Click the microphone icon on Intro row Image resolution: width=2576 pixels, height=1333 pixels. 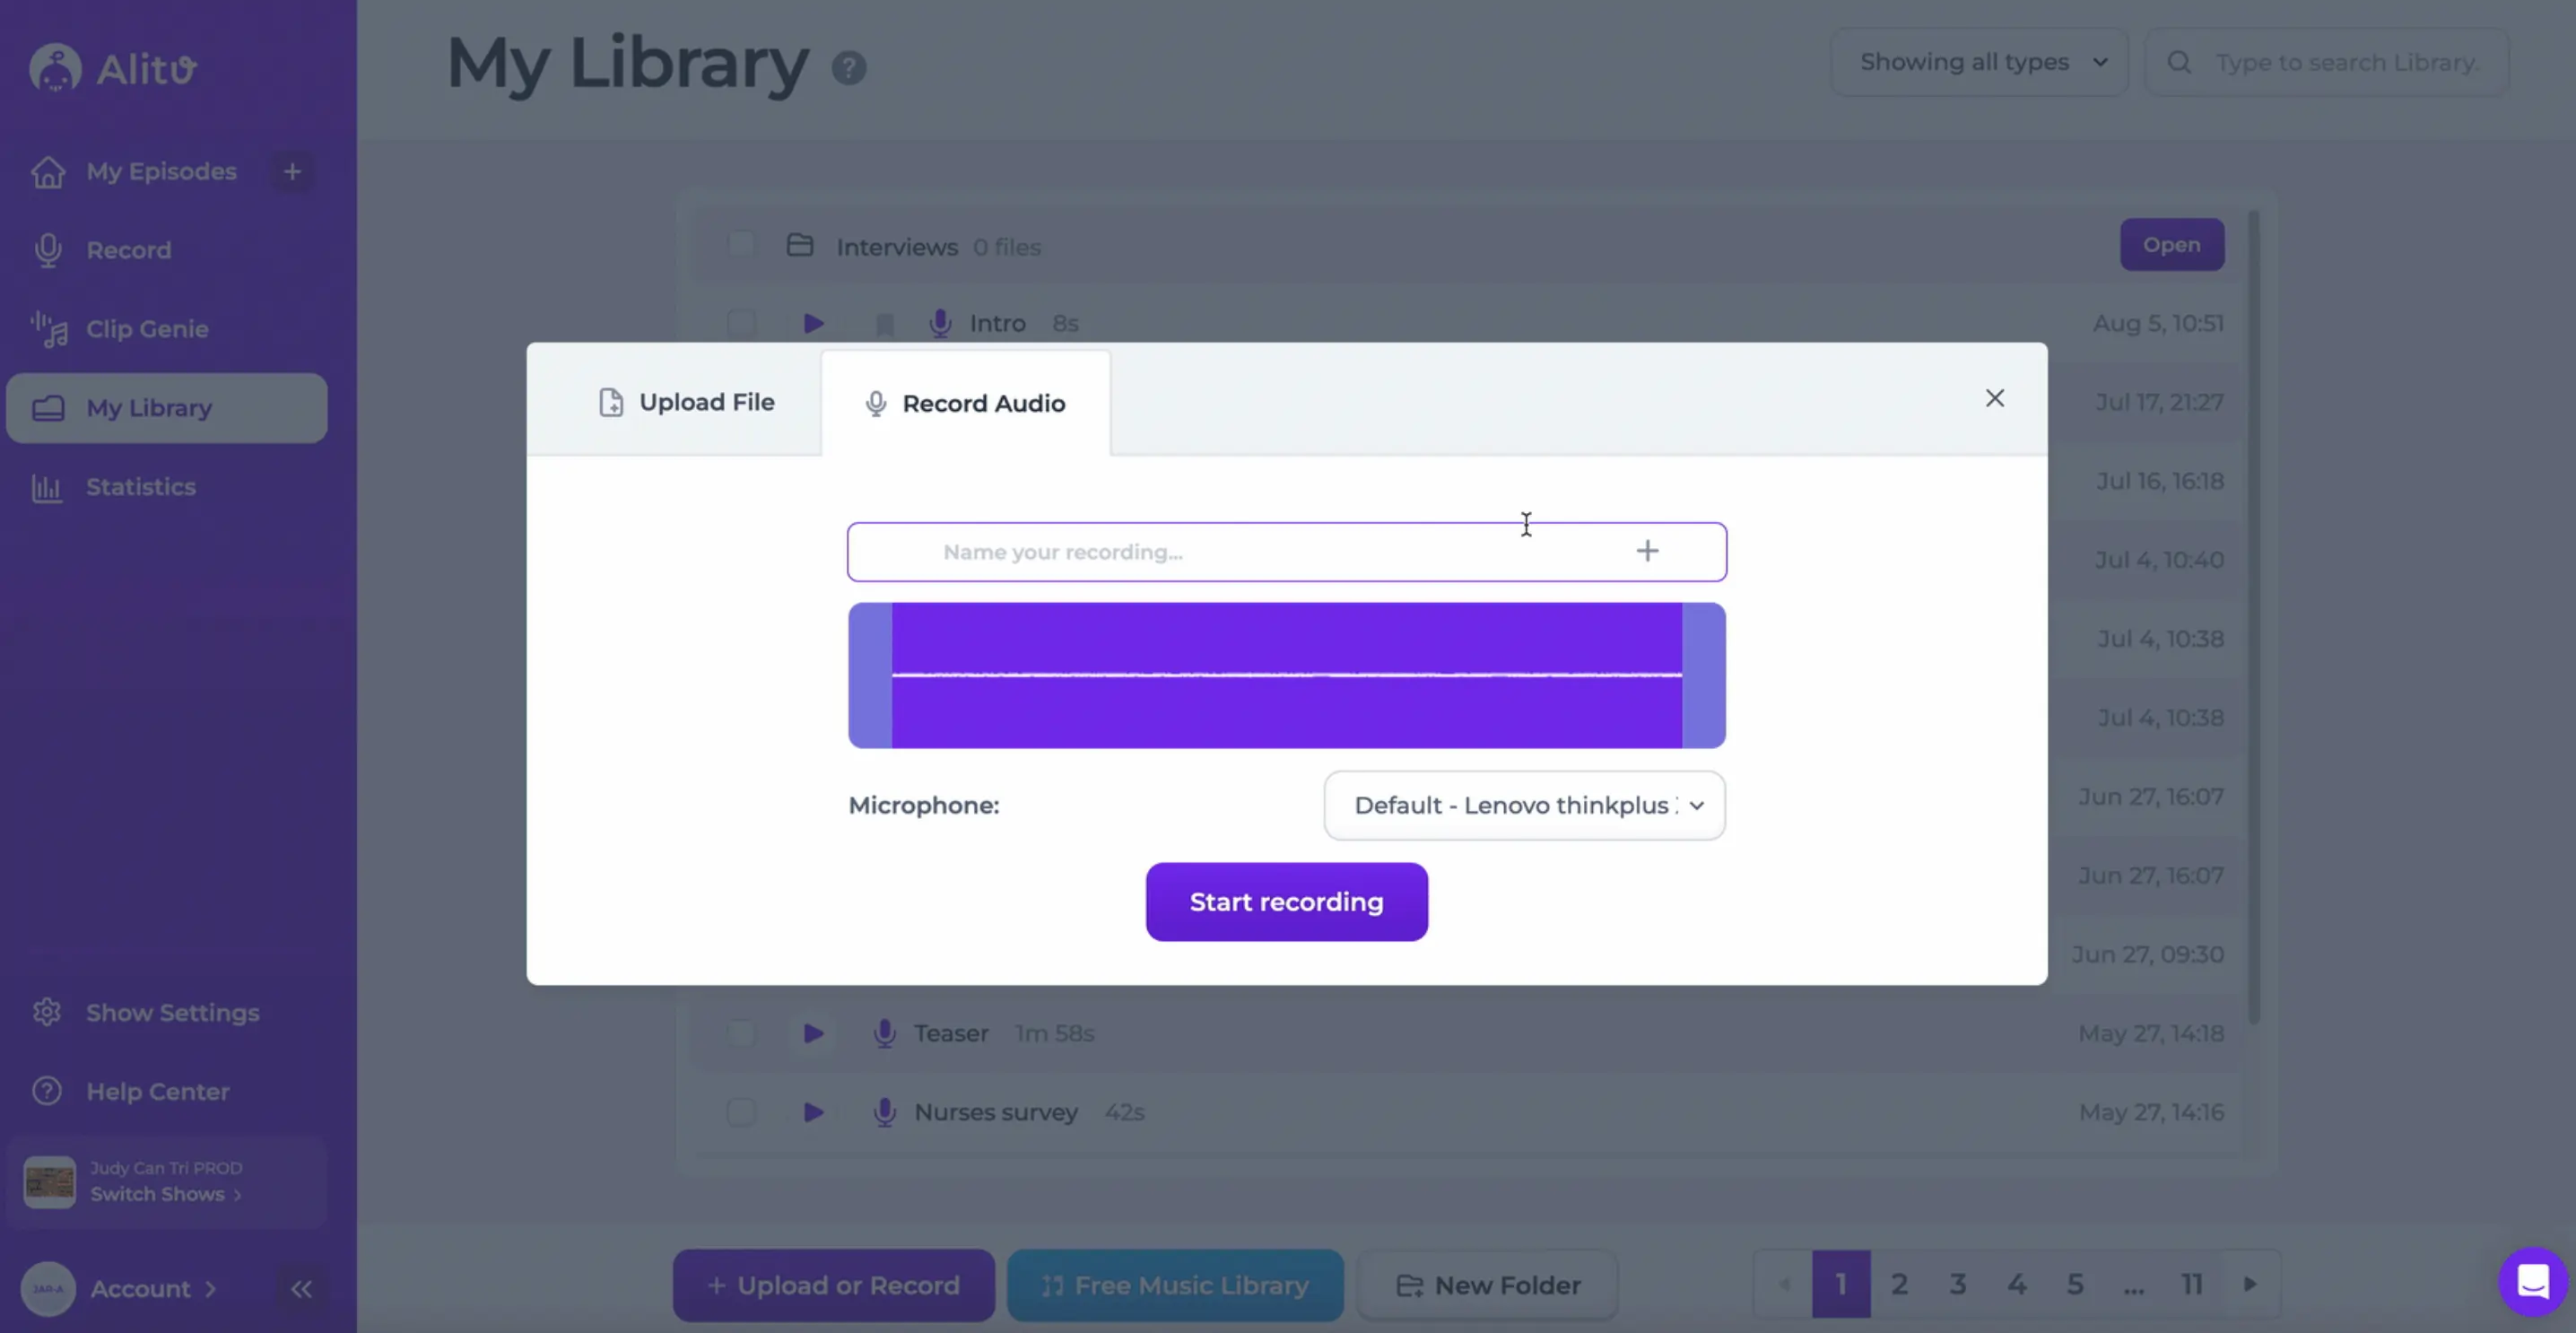click(x=940, y=323)
